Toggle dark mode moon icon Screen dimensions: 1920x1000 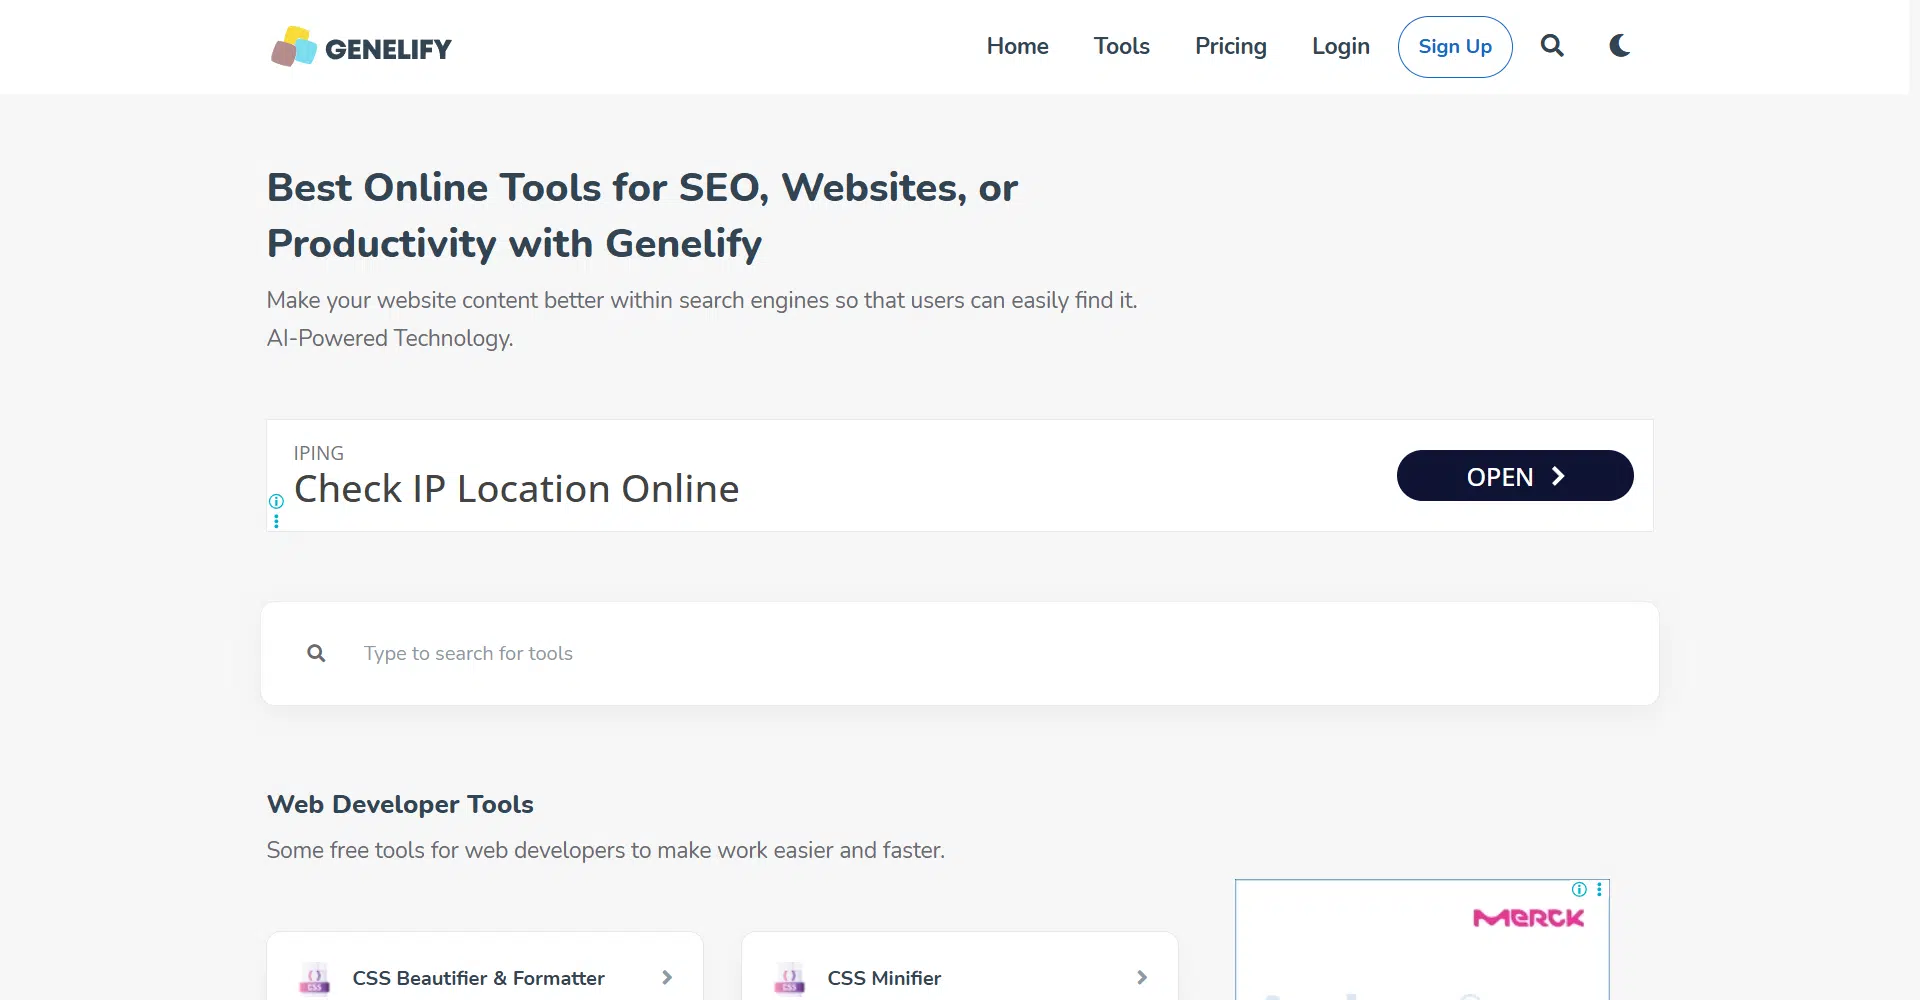[1620, 46]
